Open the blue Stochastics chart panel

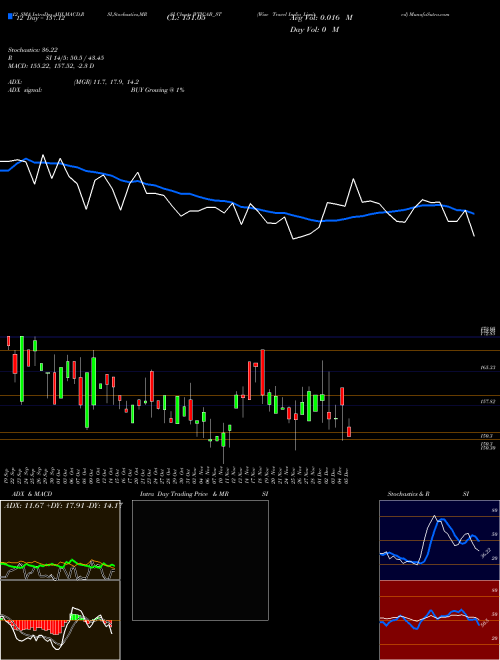(x=439, y=540)
